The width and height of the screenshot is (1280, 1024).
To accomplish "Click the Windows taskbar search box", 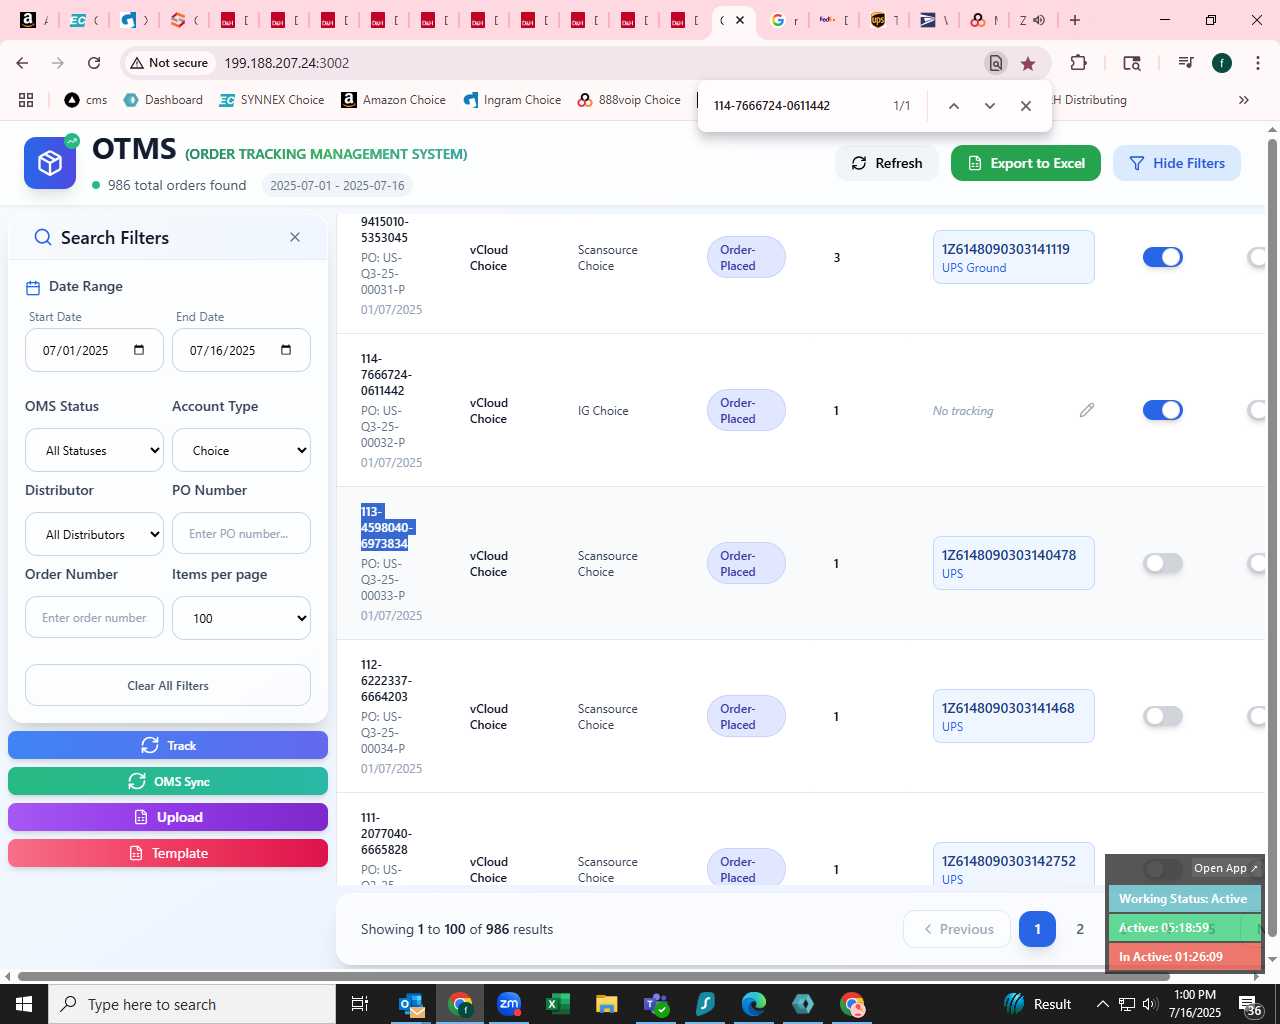I will pyautogui.click(x=192, y=1004).
